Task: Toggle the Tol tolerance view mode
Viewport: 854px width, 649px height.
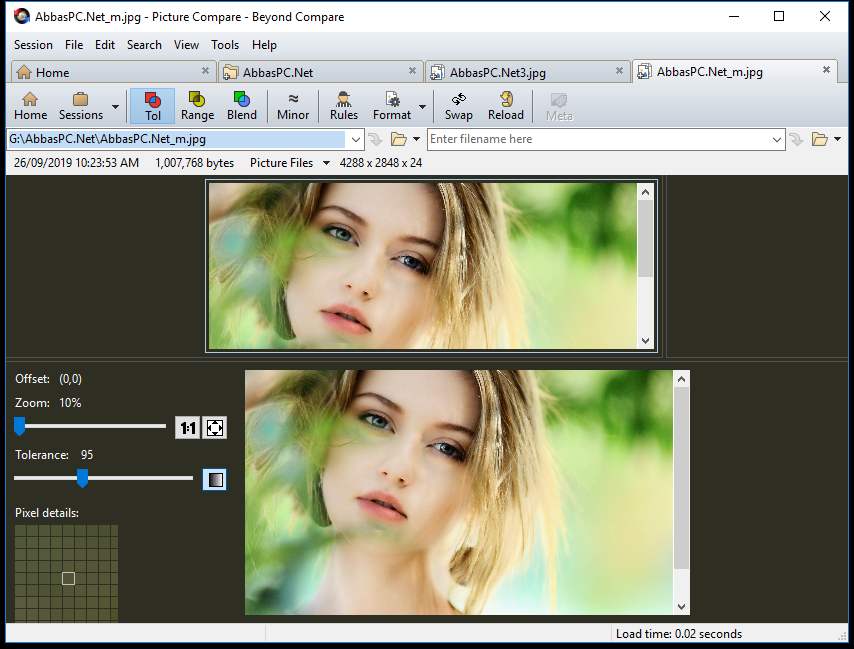Action: click(152, 106)
